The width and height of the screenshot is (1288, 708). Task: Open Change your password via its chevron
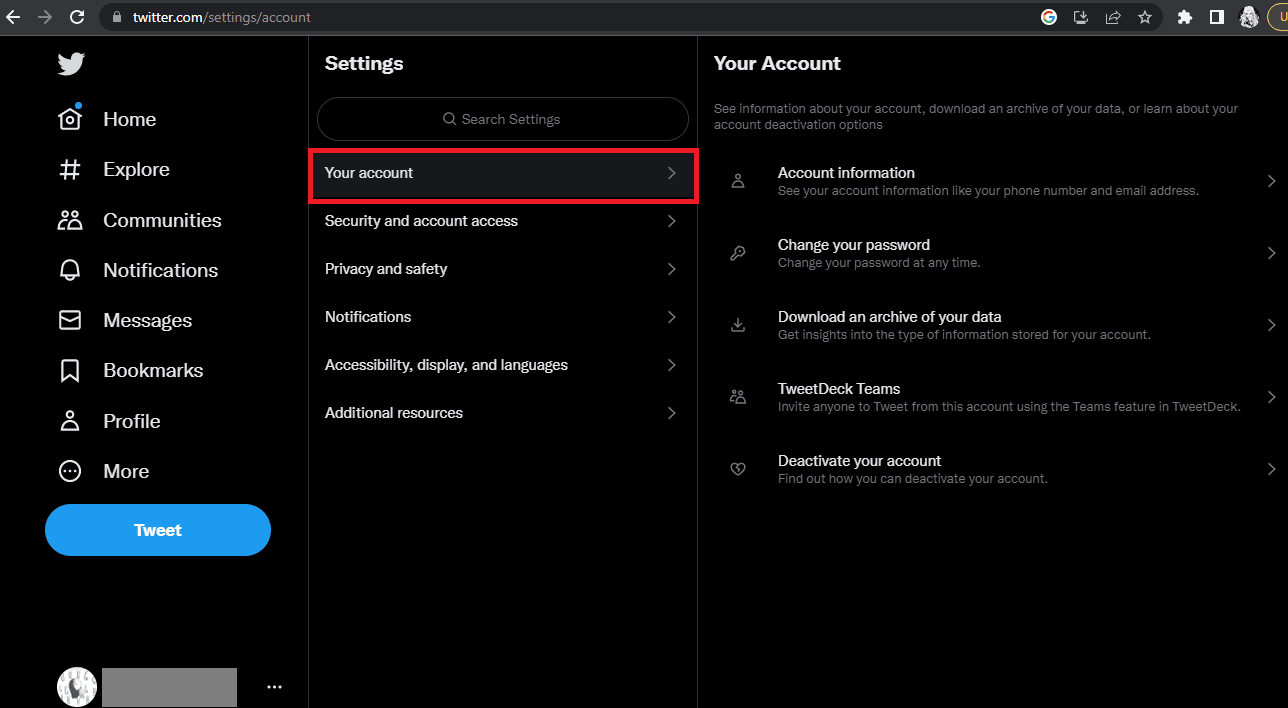[1272, 253]
